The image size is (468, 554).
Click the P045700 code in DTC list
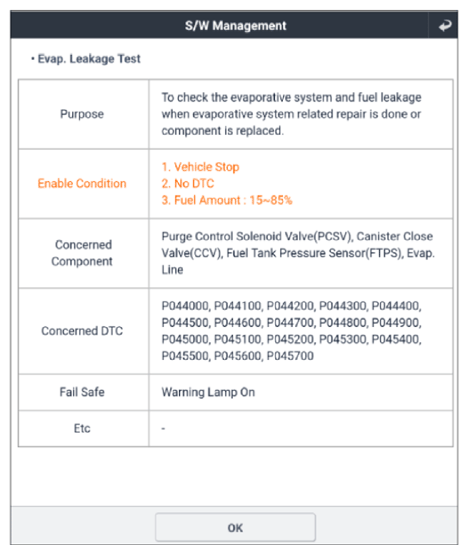point(290,356)
